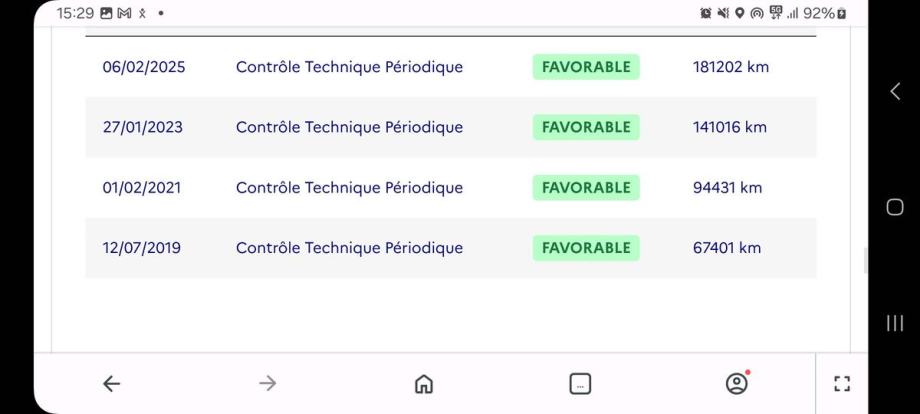The height and width of the screenshot is (414, 920).
Task: Click Contrôle Technique Périodique on 27/01/2023 row
Action: [x=349, y=127]
